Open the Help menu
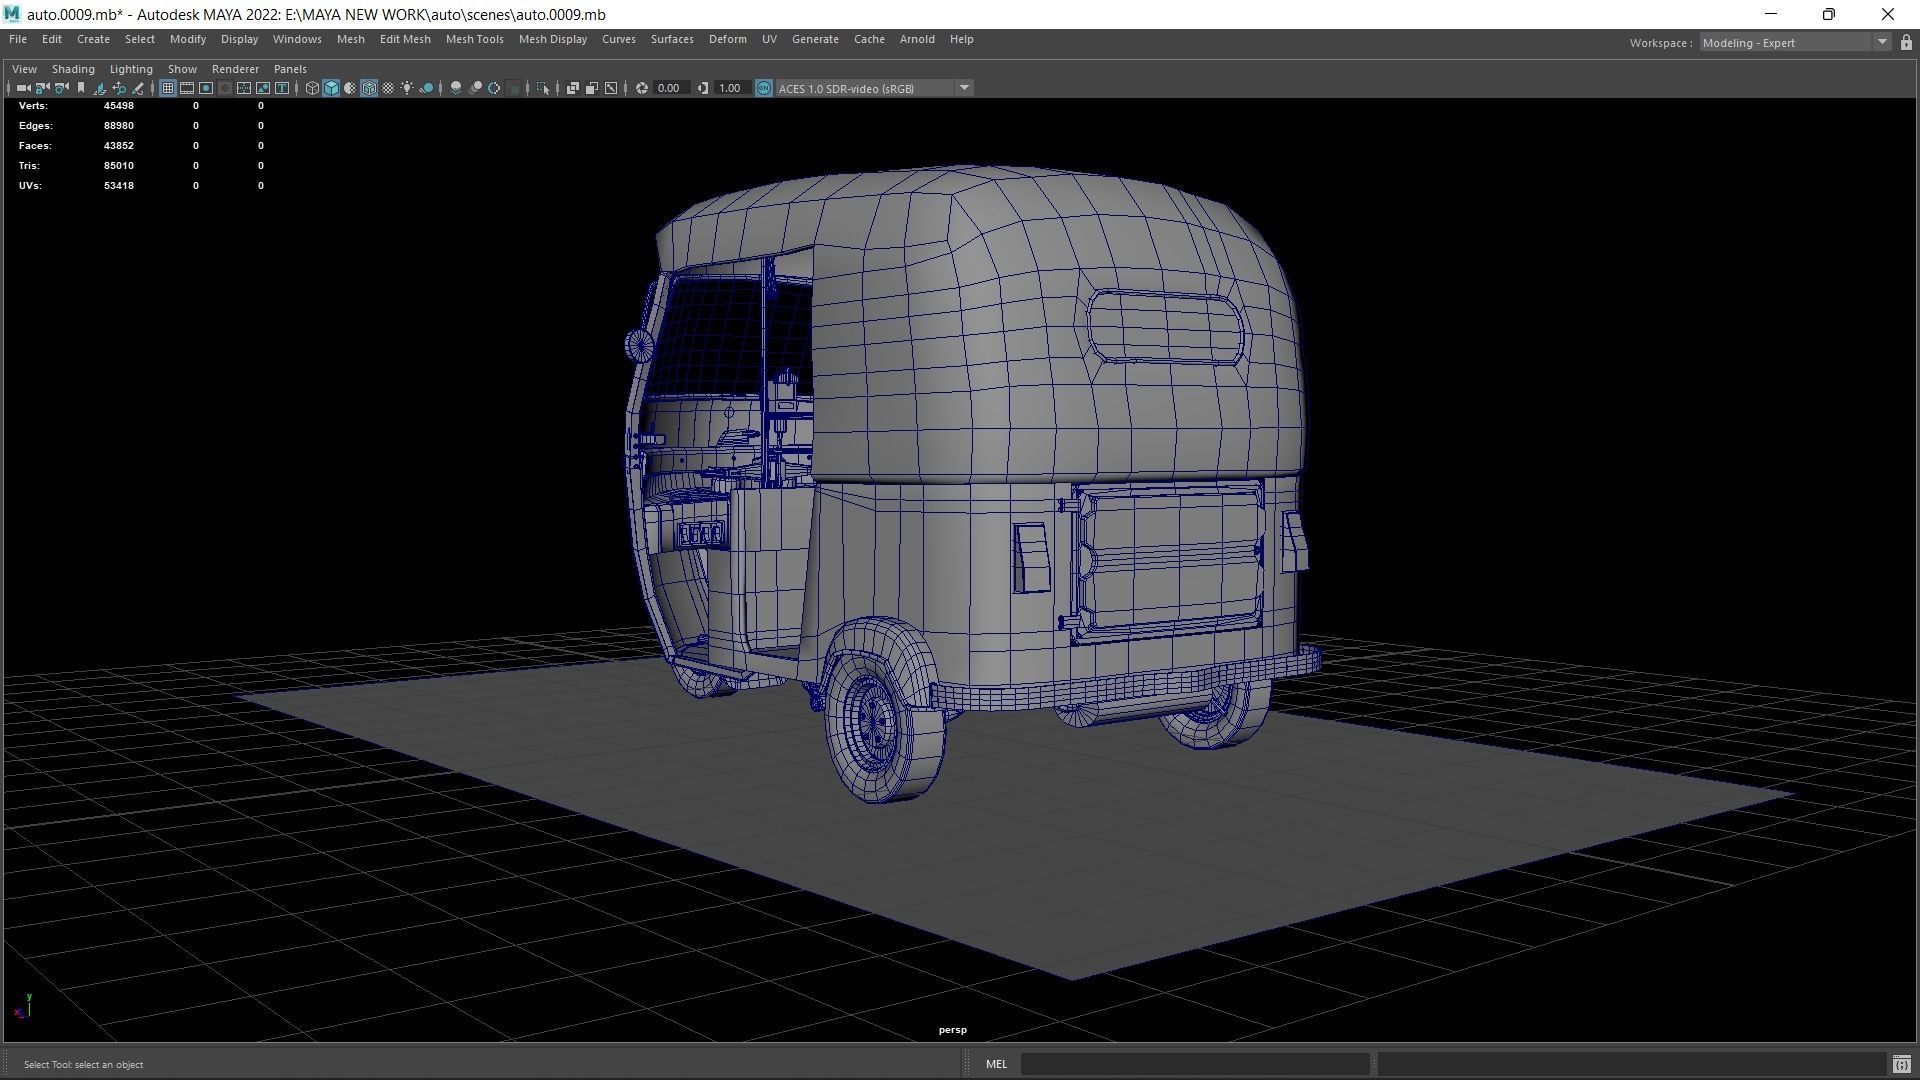Image resolution: width=1920 pixels, height=1080 pixels. pos(961,39)
